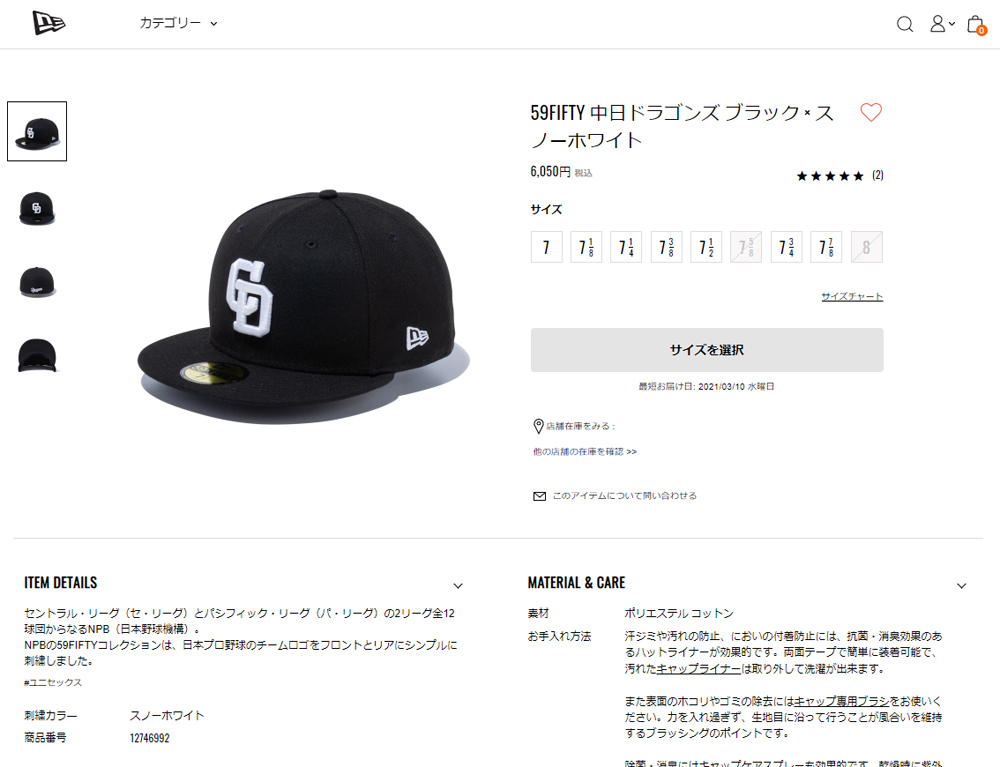This screenshot has height=767, width=1000.
Task: Click the store stock location pin icon
Action: [538, 426]
